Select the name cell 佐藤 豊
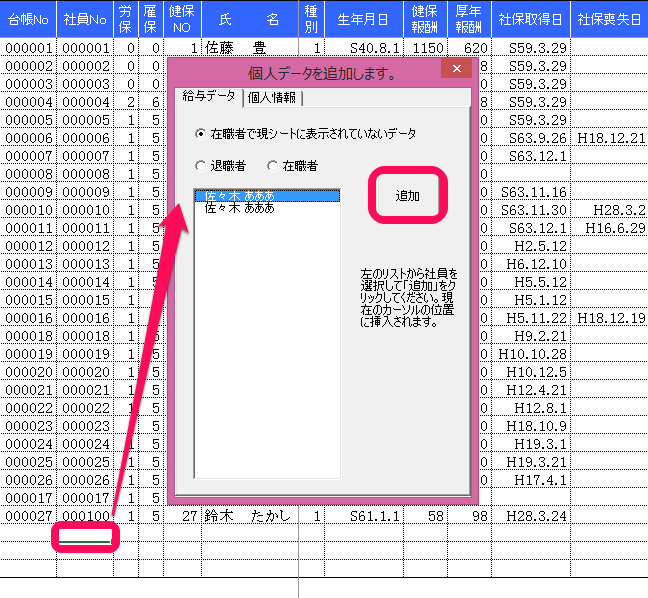 tap(250, 48)
